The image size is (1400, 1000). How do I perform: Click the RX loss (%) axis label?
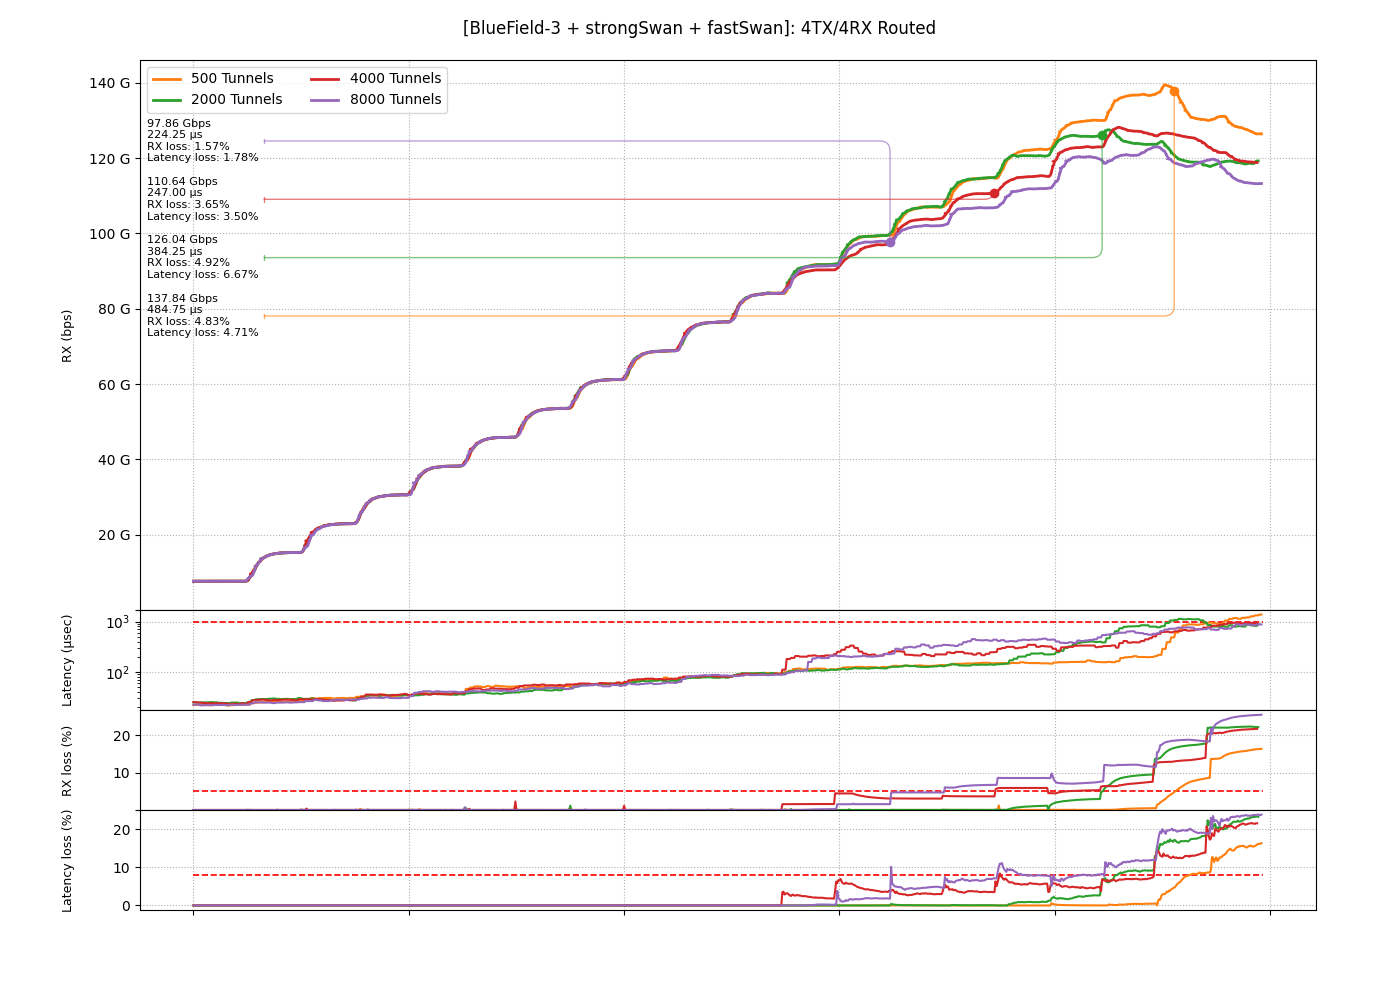coord(67,761)
